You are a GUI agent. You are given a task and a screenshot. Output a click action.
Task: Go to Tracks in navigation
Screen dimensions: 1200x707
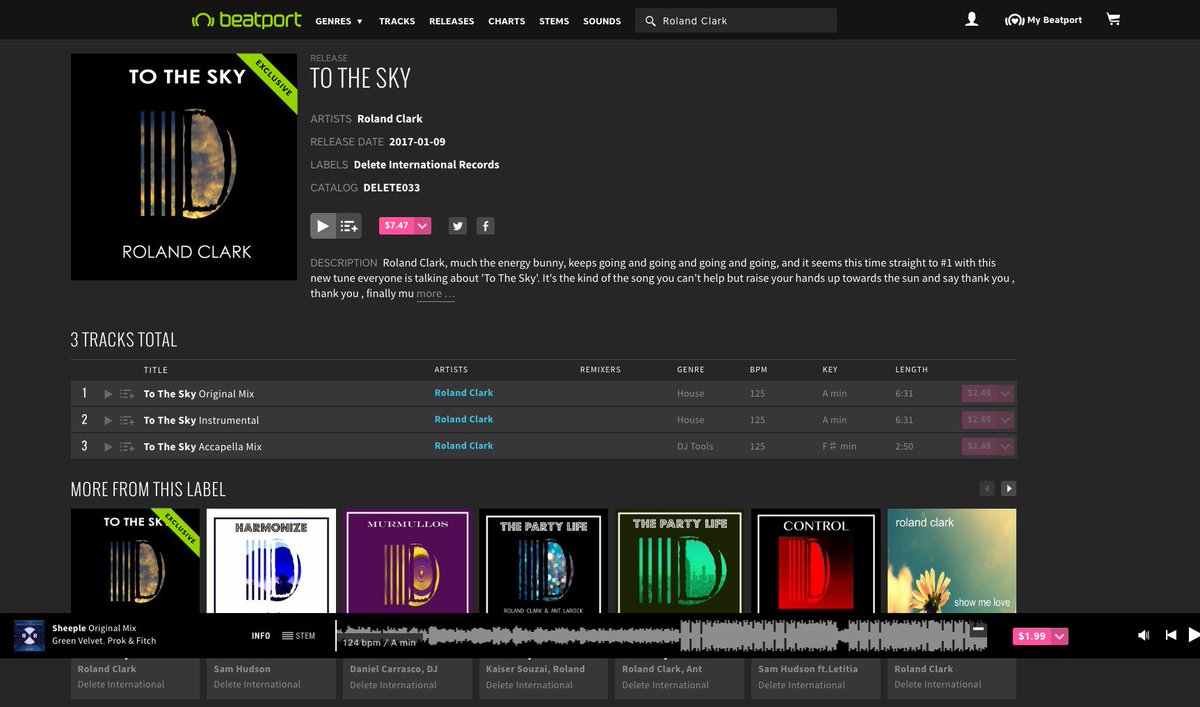tap(397, 21)
